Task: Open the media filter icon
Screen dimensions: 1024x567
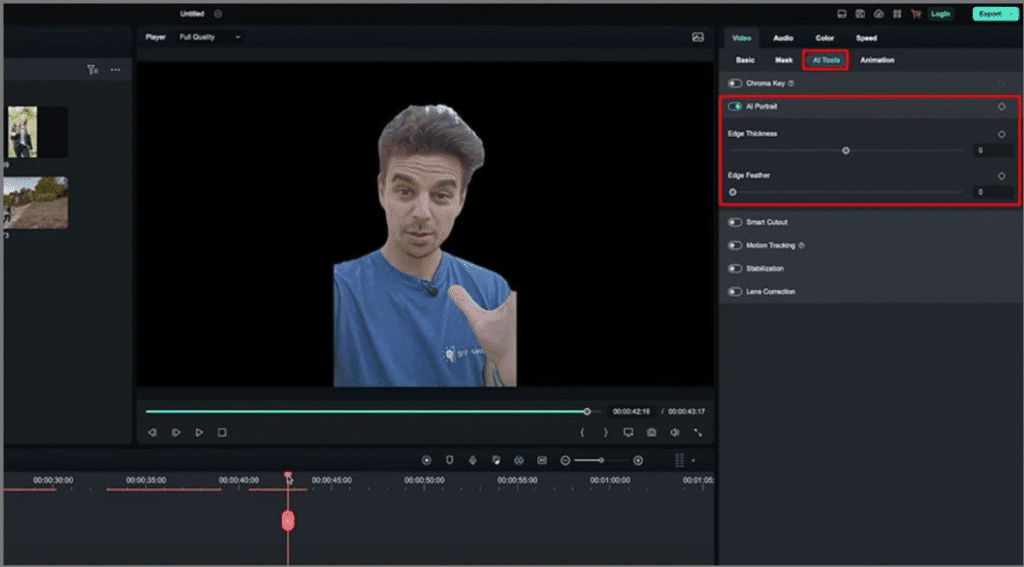Action: pos(93,70)
